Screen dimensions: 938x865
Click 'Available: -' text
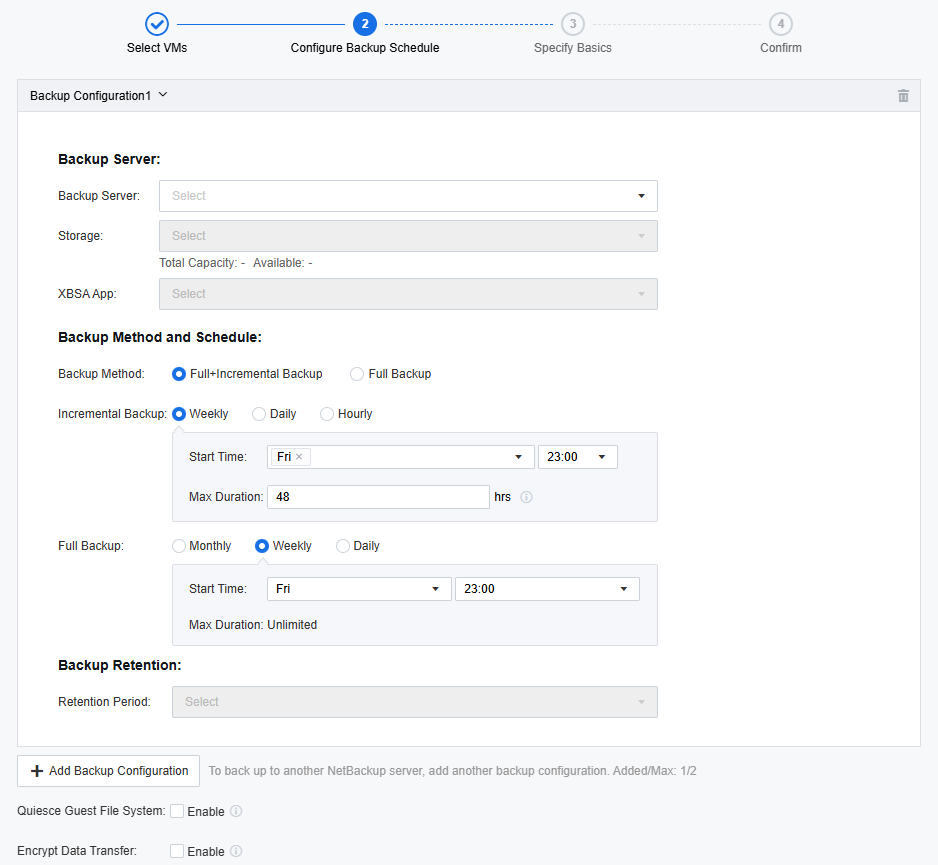point(283,263)
